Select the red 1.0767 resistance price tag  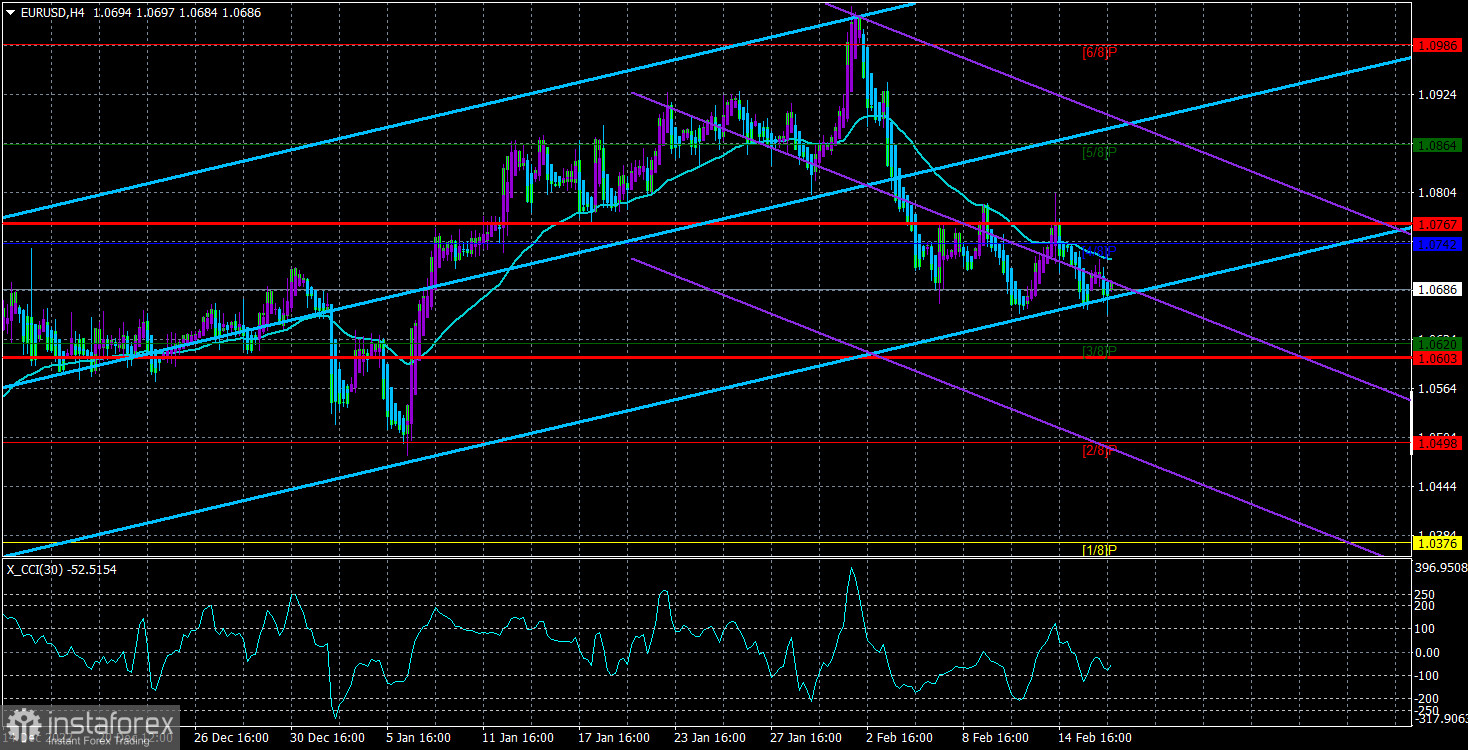coord(1440,225)
